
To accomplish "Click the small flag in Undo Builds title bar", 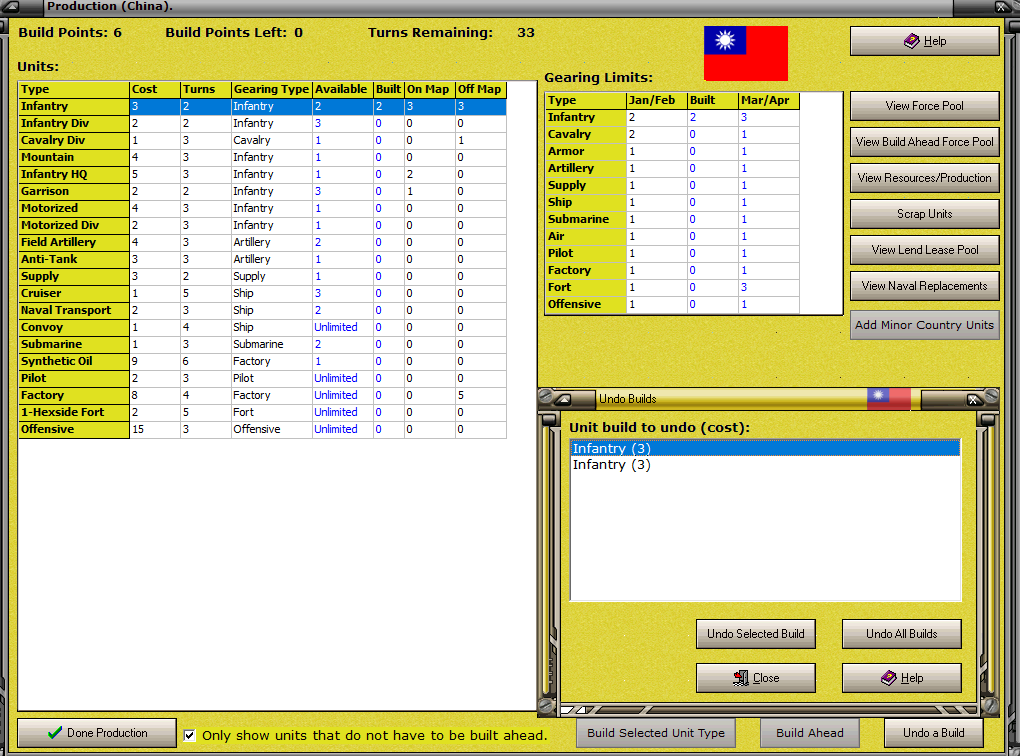I will pyautogui.click(x=889, y=398).
